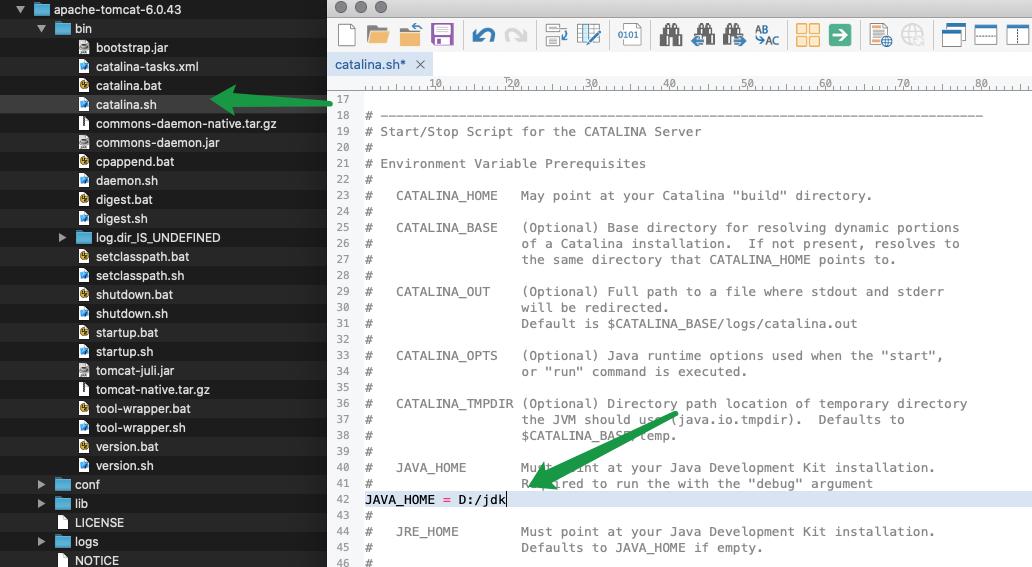This screenshot has height=567, width=1032.
Task: Find next match with binoculars-right icon
Action: click(734, 34)
